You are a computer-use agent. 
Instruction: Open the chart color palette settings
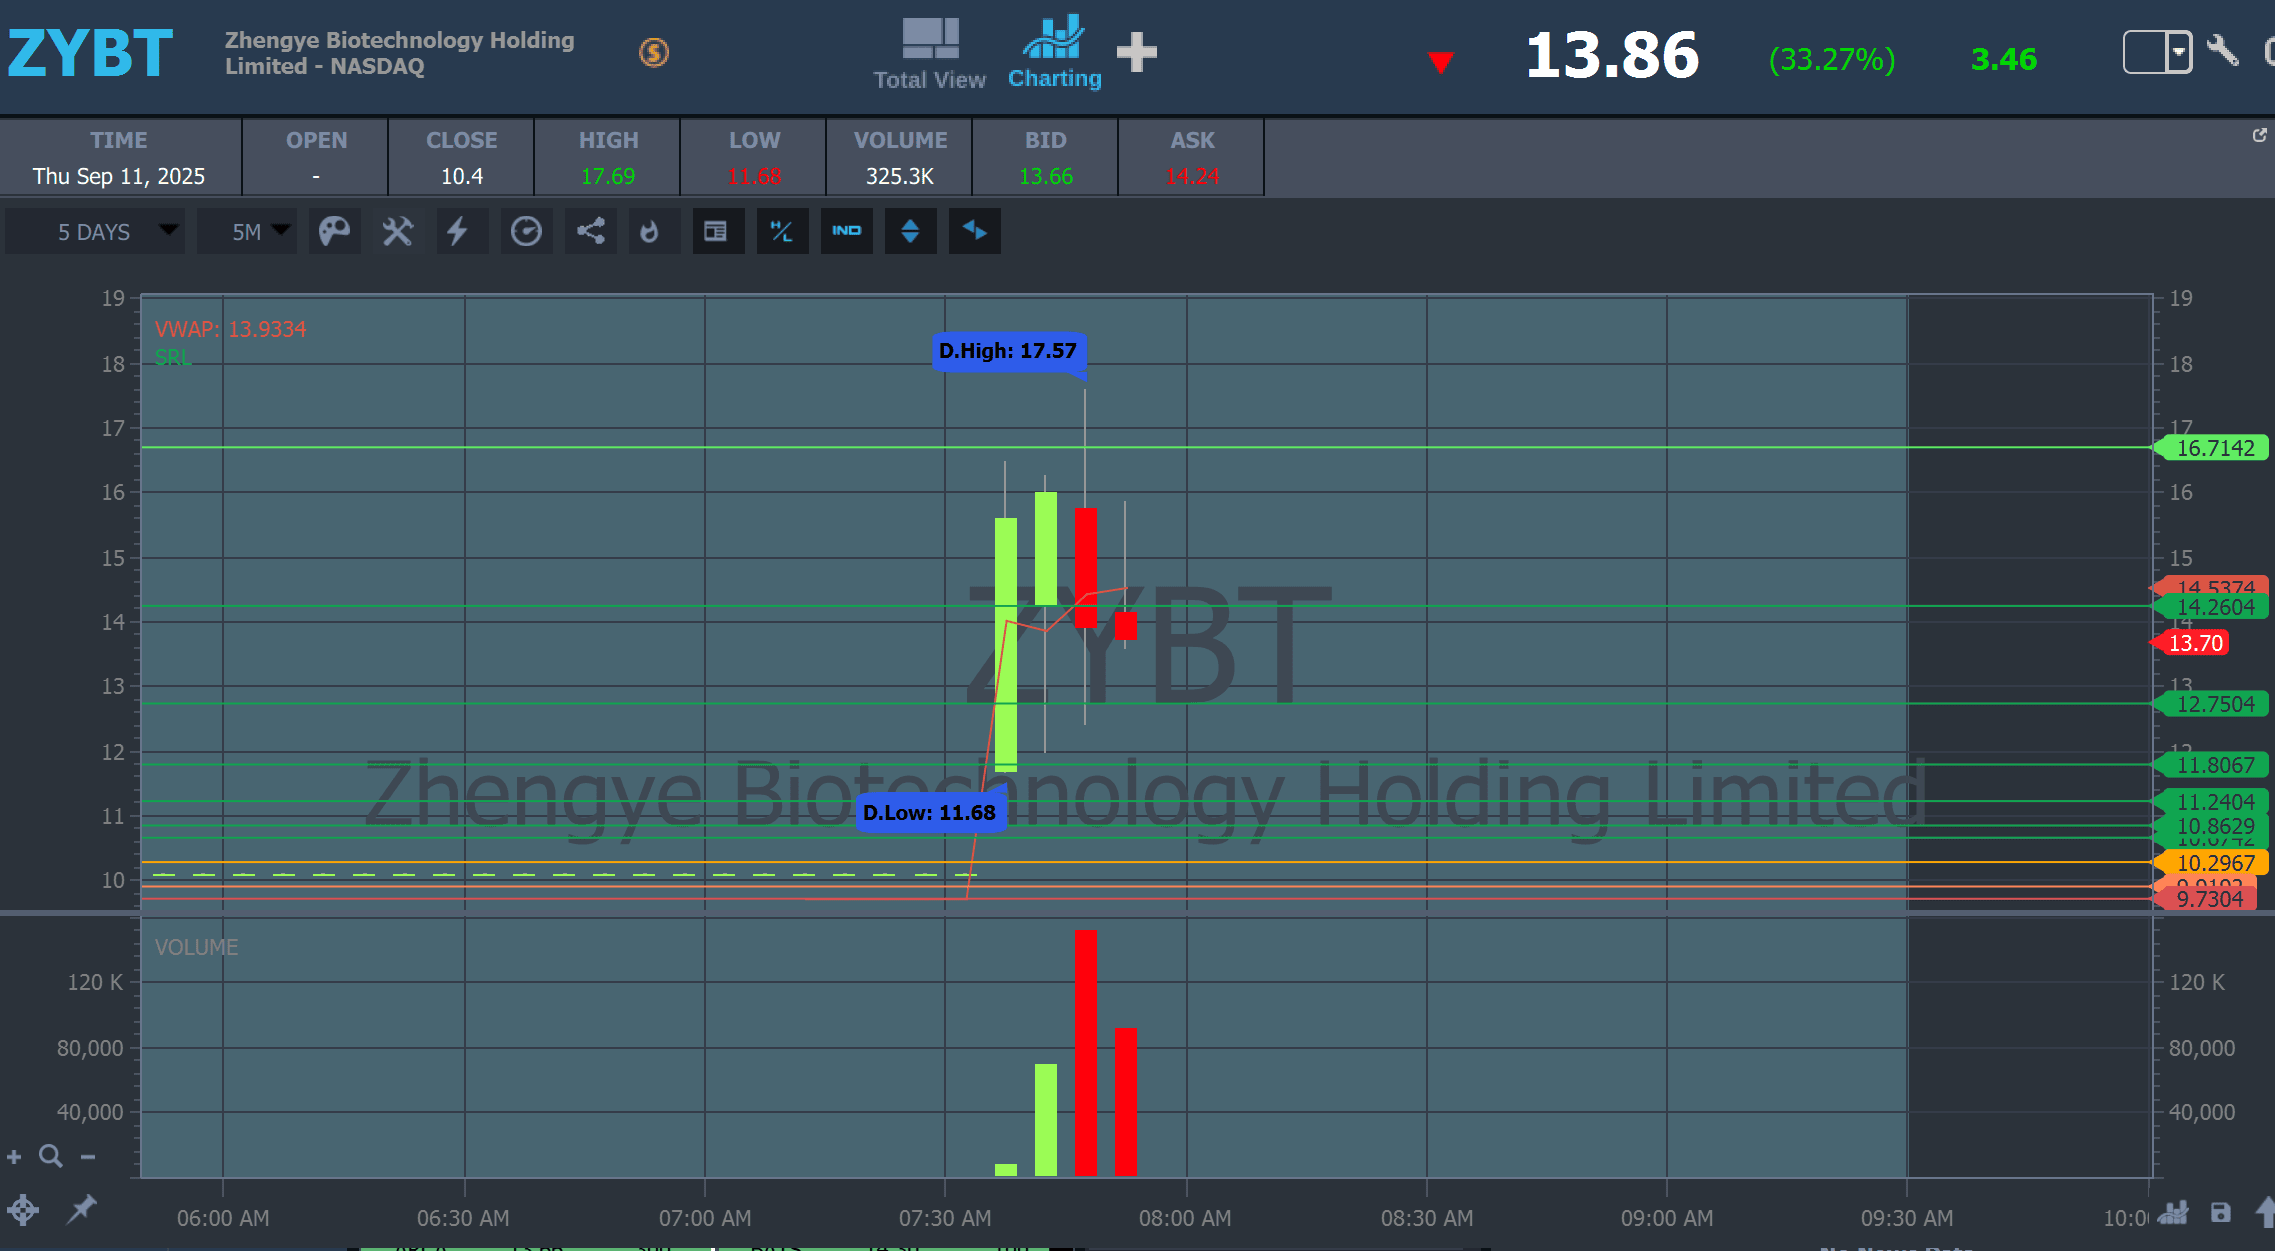[334, 232]
